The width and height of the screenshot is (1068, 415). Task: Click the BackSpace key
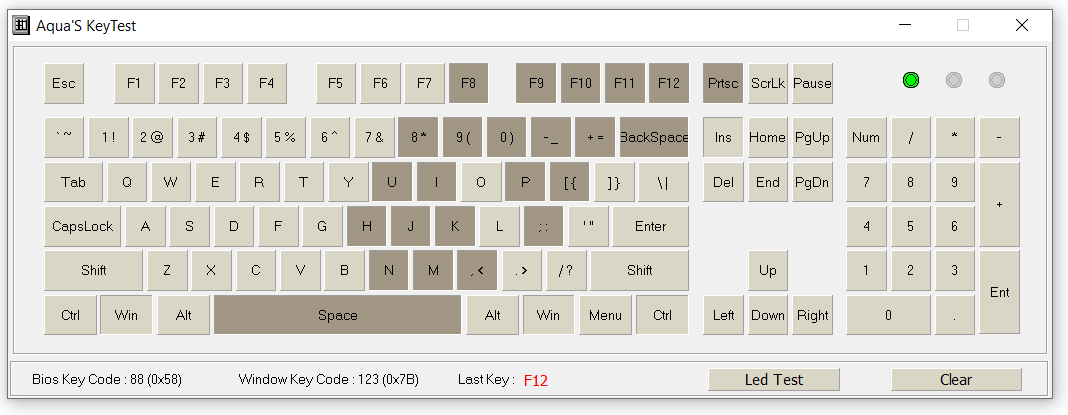[654, 137]
